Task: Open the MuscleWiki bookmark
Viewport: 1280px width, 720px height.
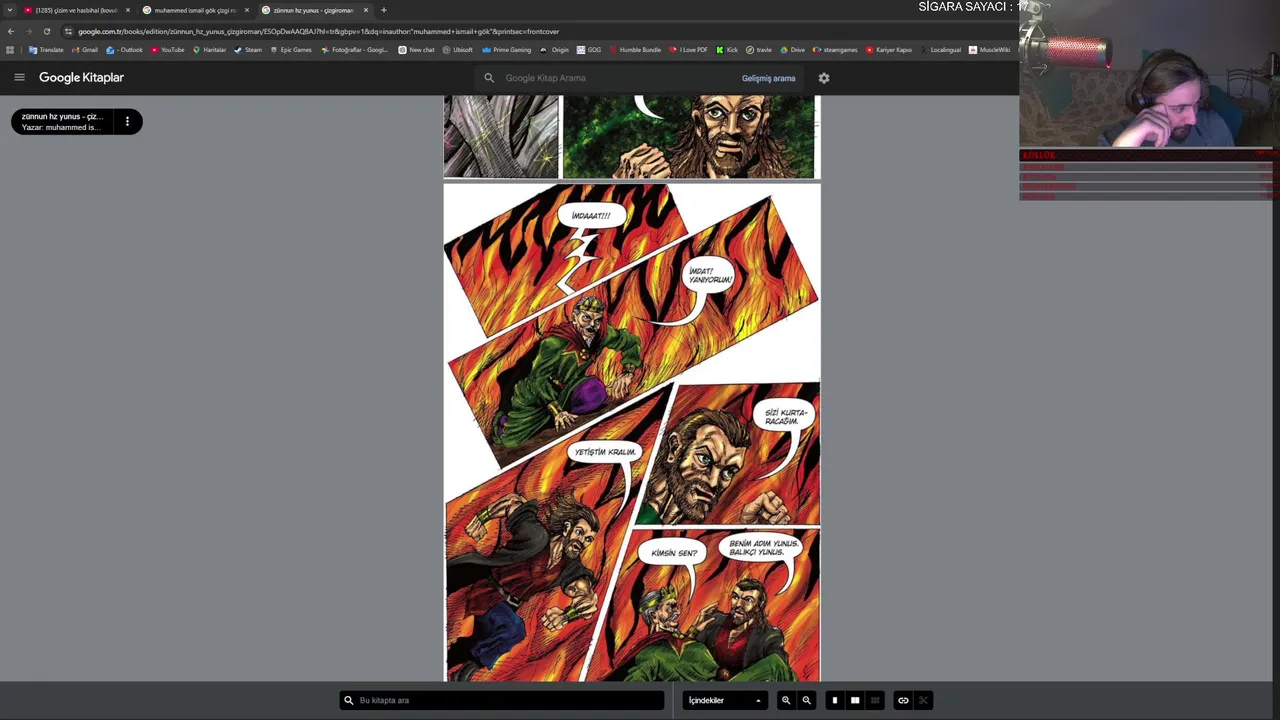Action: tap(989, 50)
